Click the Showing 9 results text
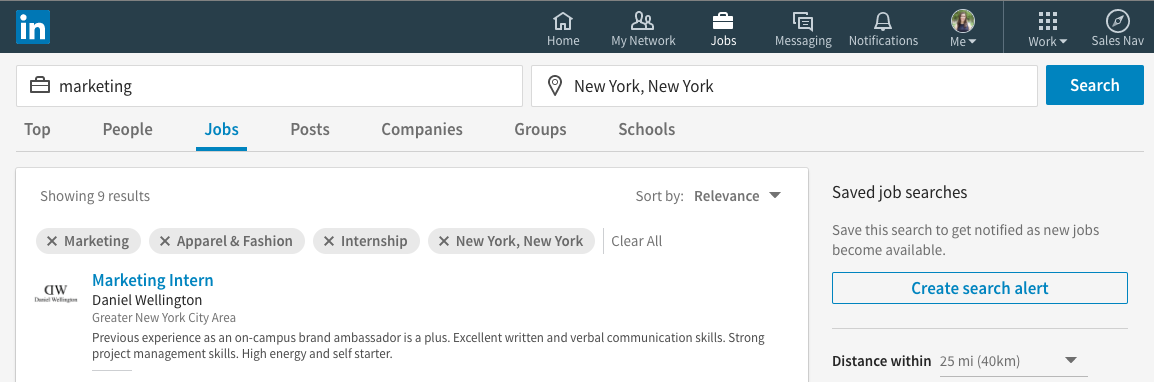The width and height of the screenshot is (1154, 382). click(95, 196)
